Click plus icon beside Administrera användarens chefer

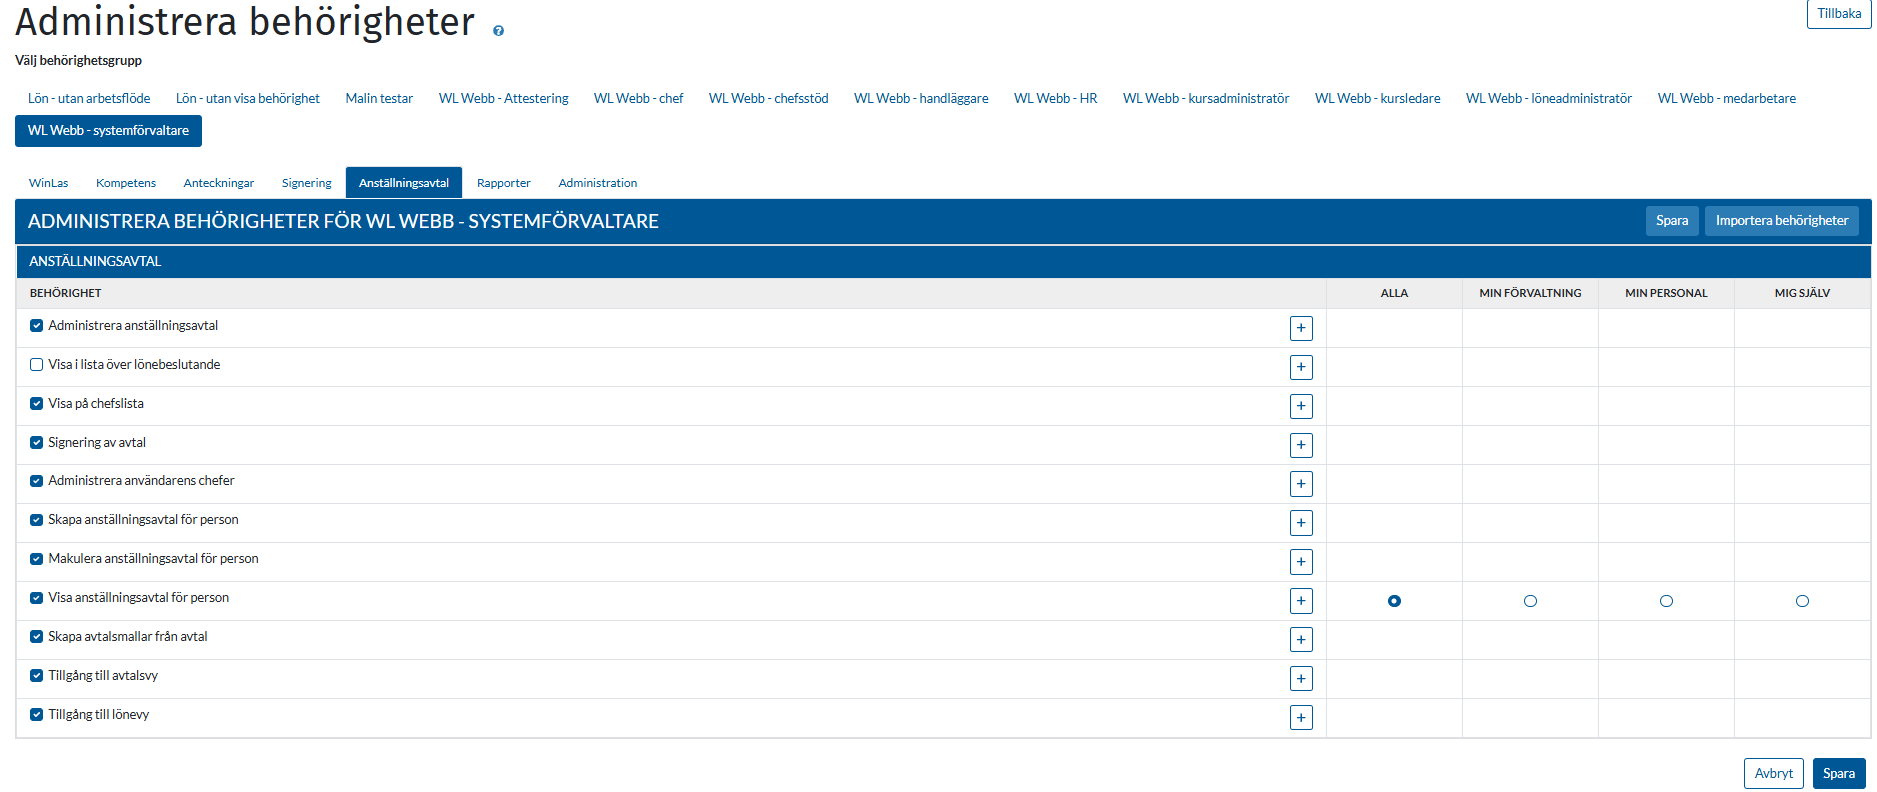pos(1300,484)
